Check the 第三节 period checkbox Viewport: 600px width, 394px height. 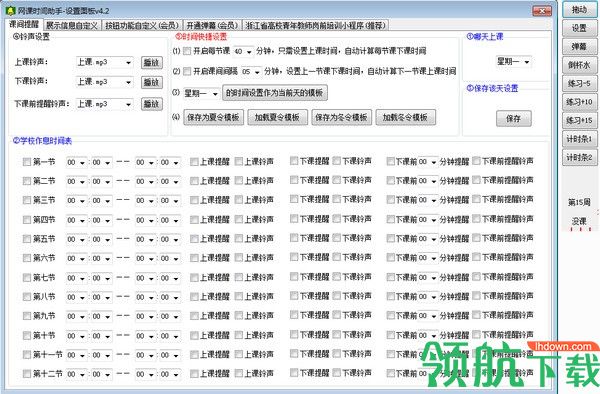point(26,200)
